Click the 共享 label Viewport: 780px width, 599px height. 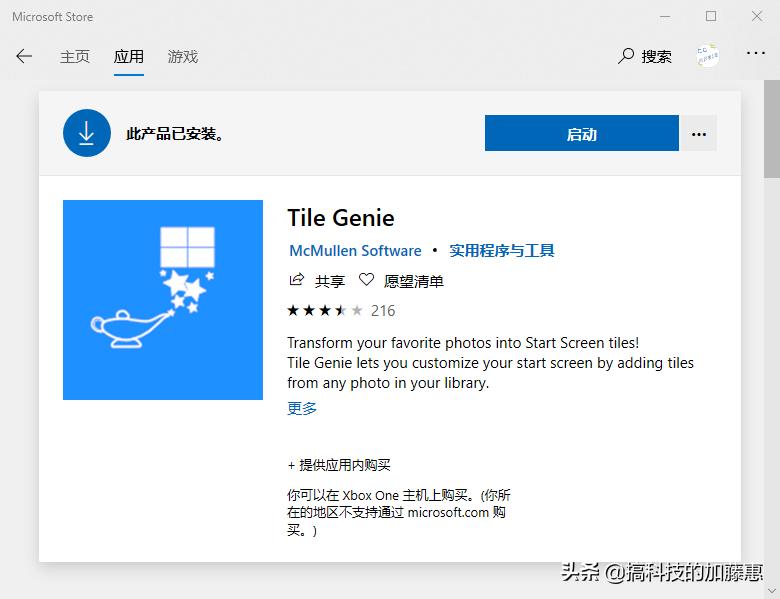point(330,281)
